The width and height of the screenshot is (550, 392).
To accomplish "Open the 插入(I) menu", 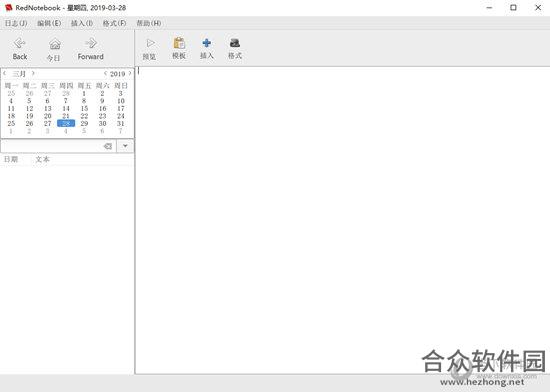I will [82, 23].
